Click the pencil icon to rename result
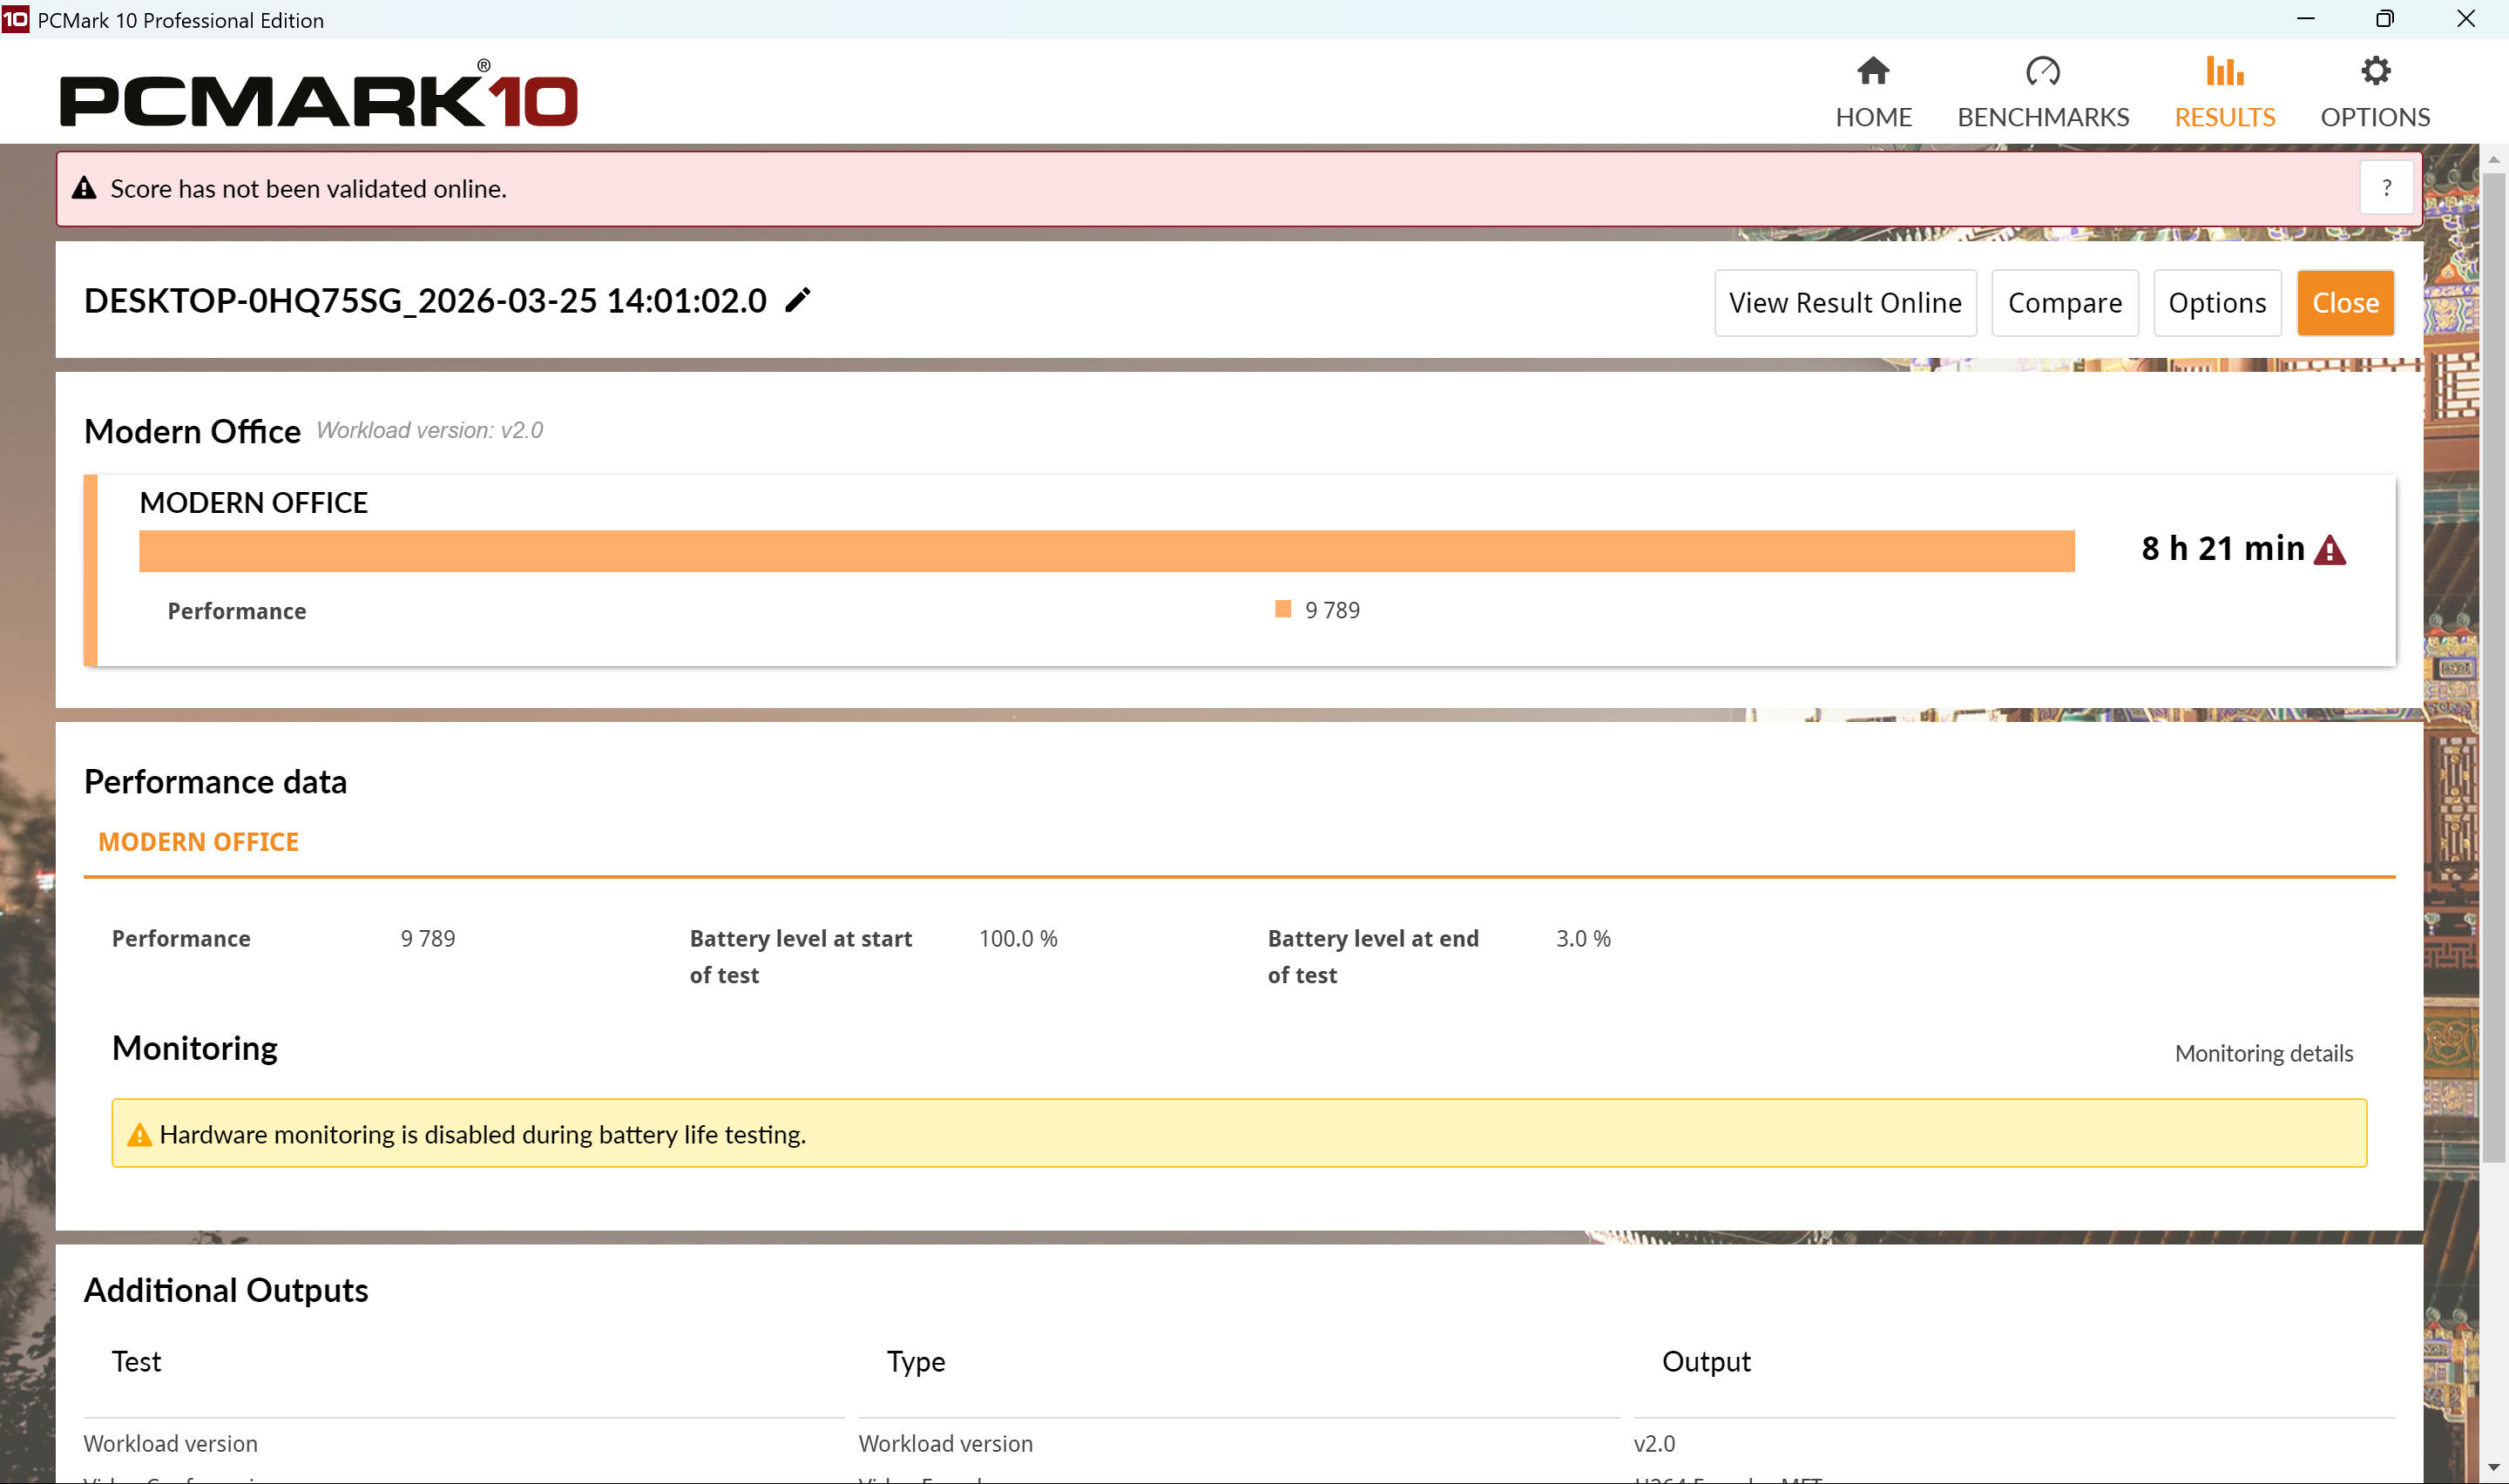This screenshot has height=1484, width=2509. click(x=797, y=300)
